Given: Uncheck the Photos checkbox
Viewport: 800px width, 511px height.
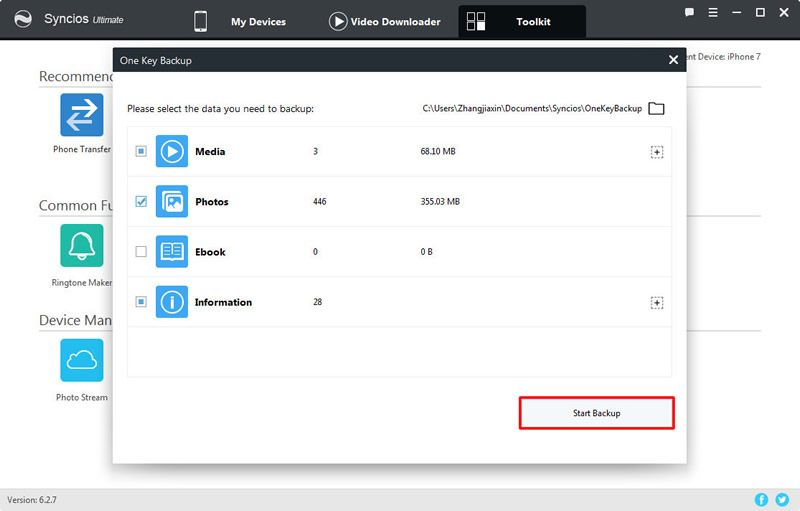Looking at the screenshot, I should click(141, 201).
